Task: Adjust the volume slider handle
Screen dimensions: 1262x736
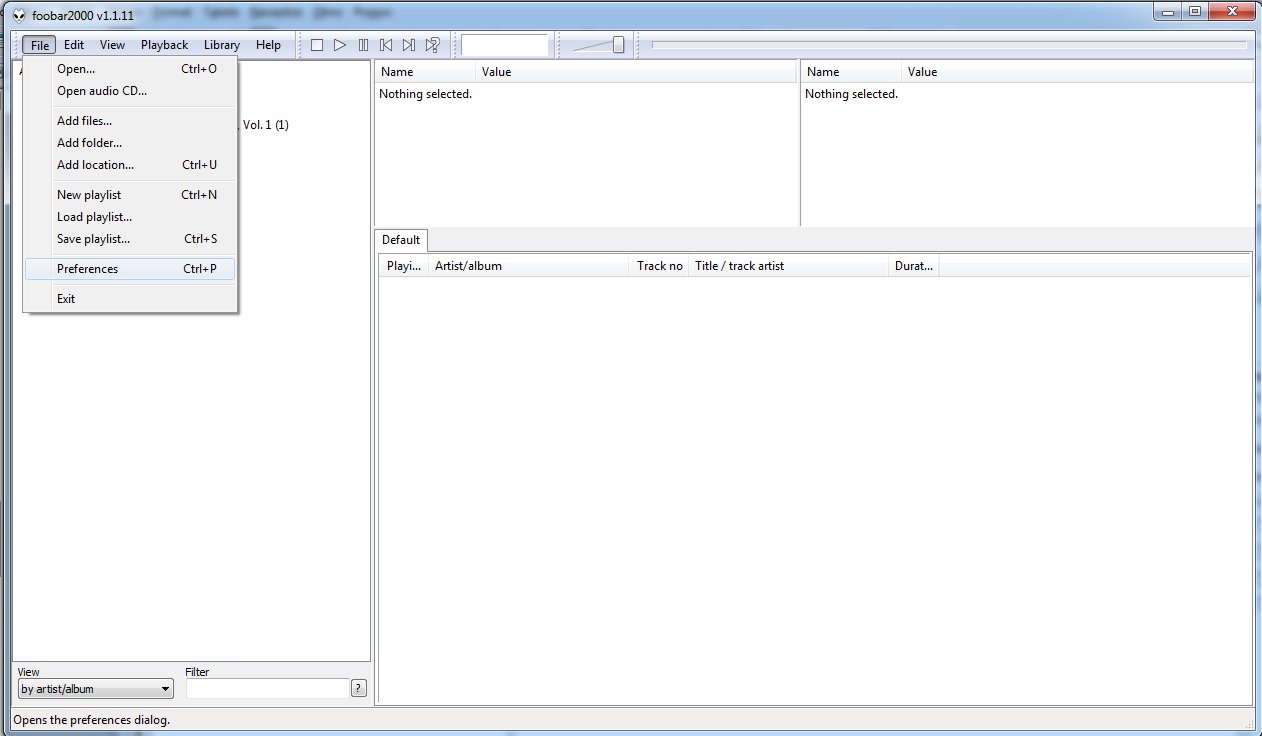Action: pos(619,45)
